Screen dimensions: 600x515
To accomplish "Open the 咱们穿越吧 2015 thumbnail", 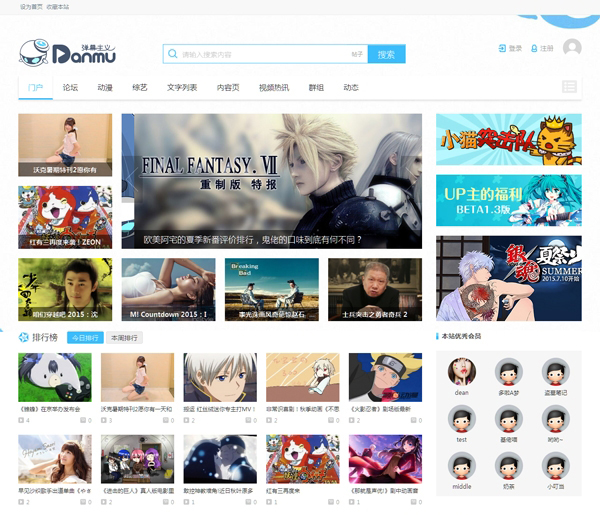I will (x=65, y=289).
